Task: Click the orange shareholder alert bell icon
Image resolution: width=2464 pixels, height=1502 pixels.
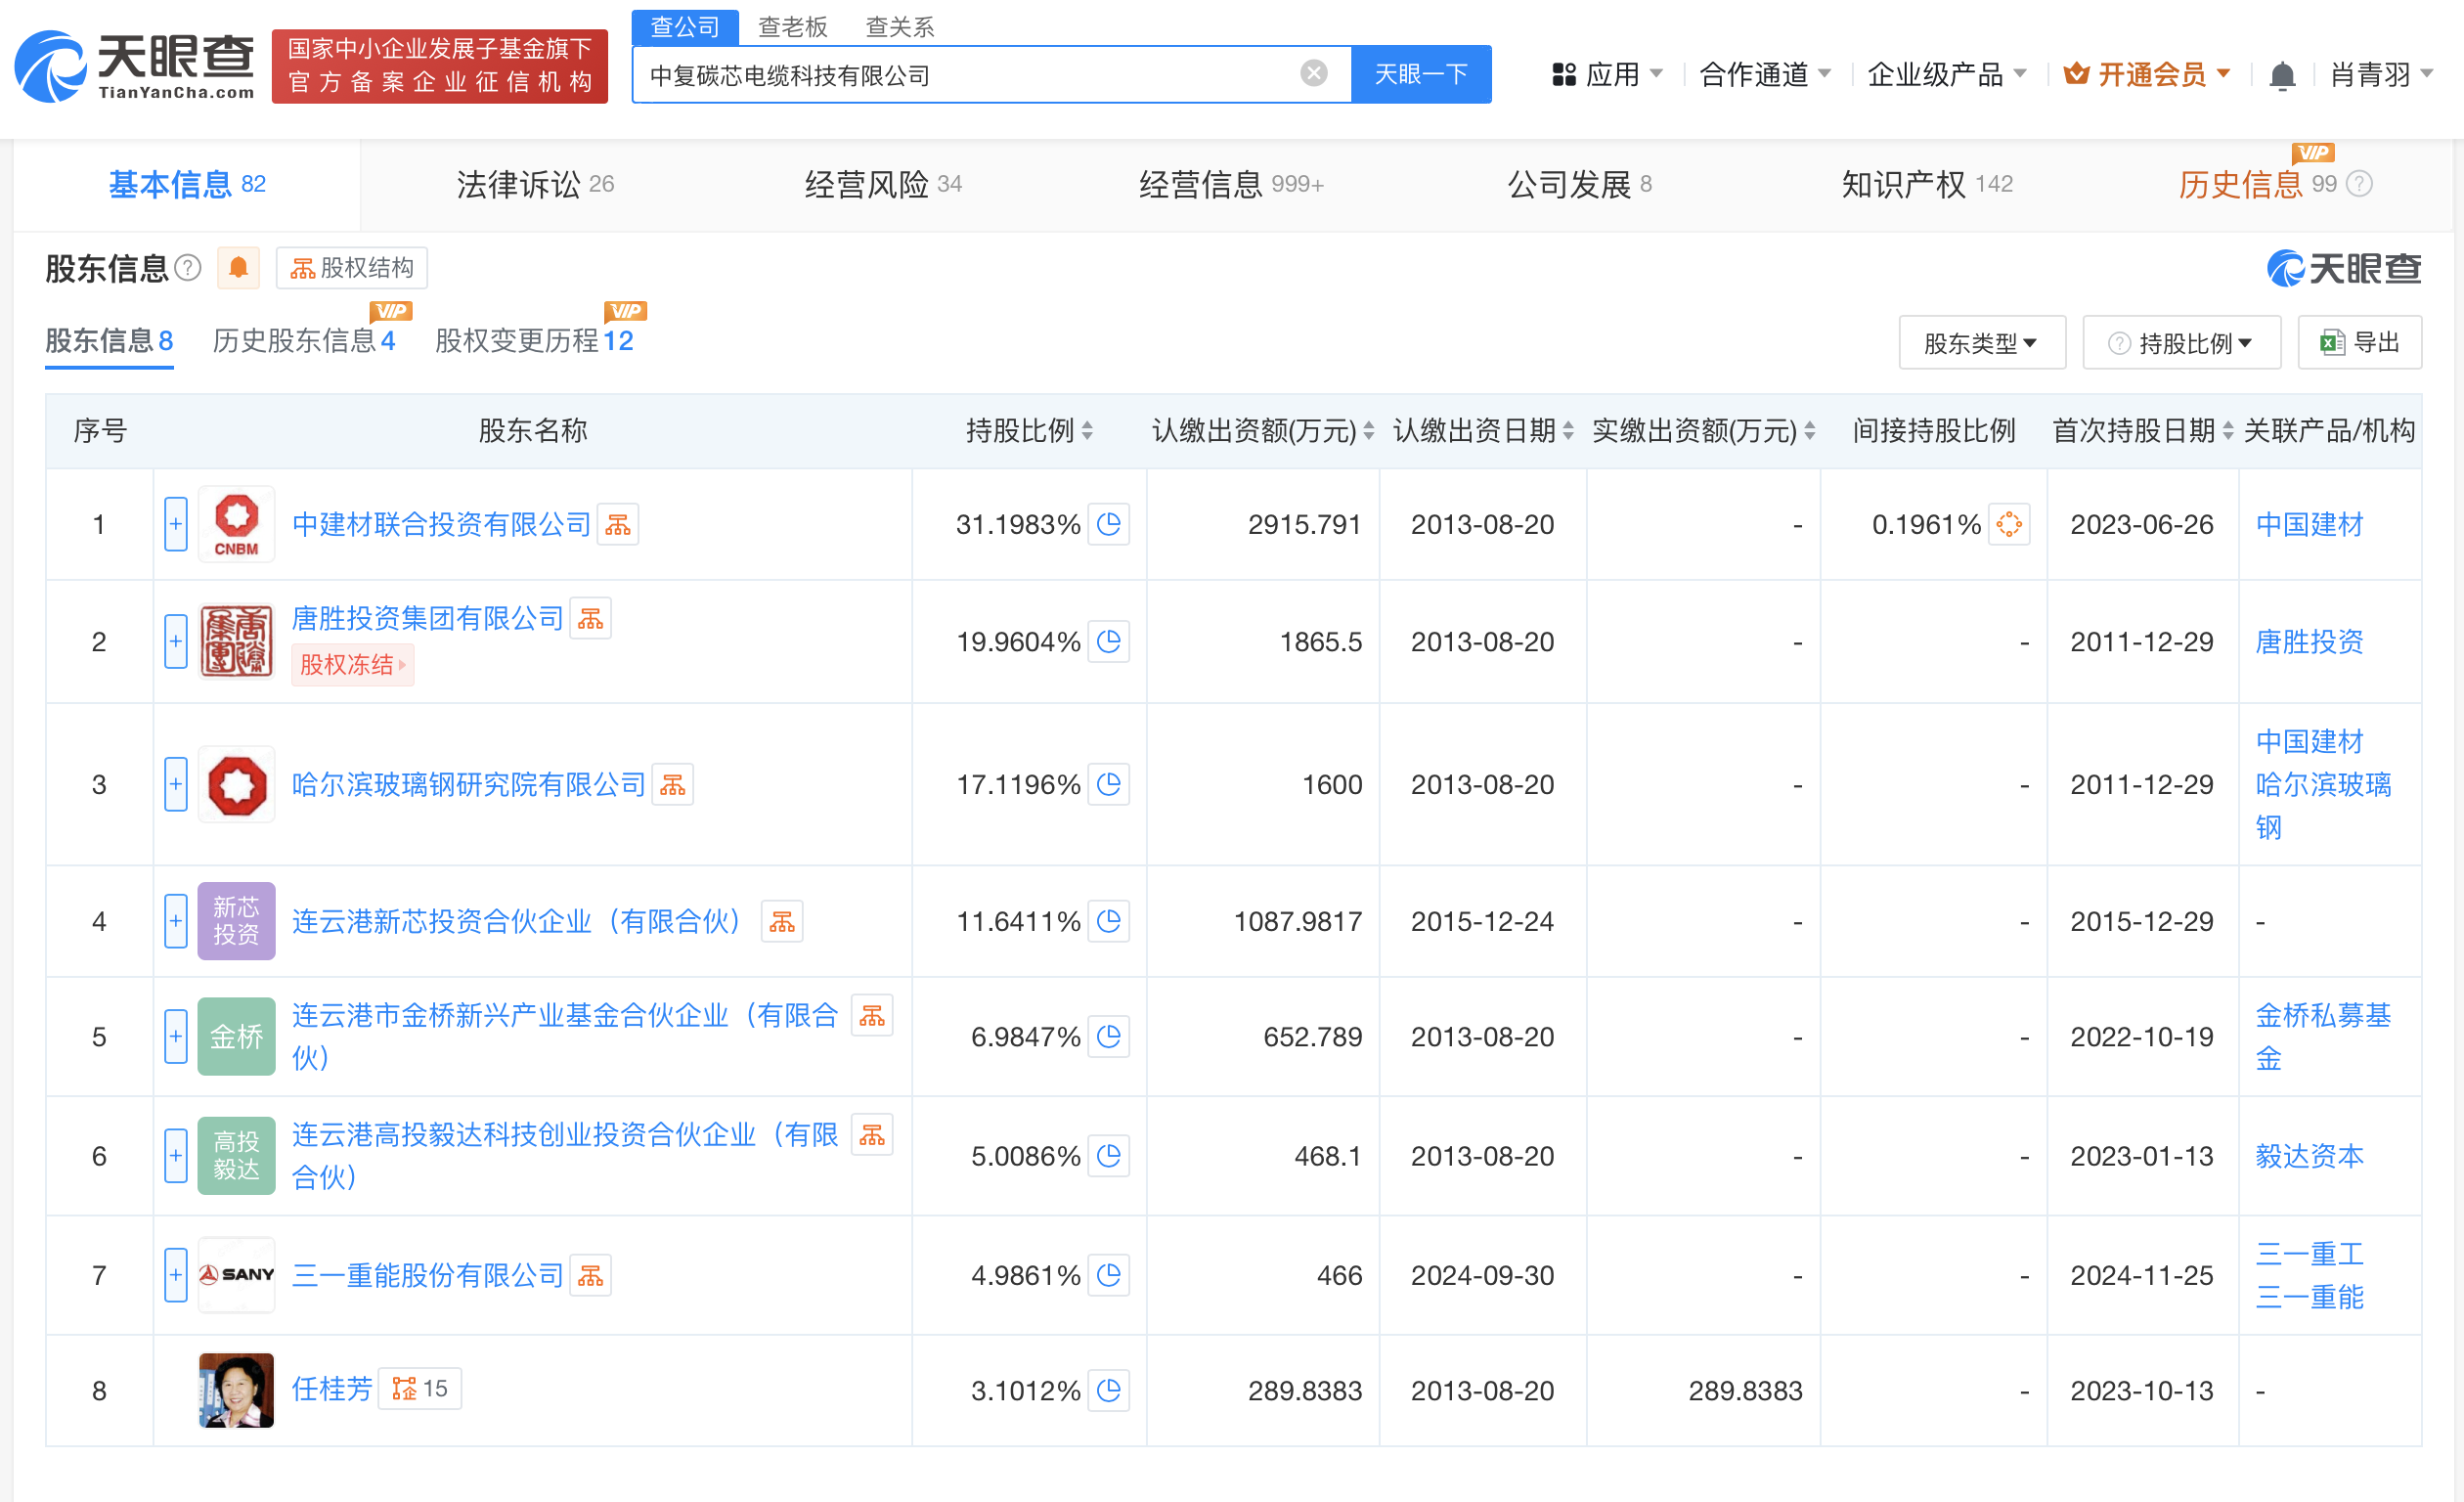Action: pos(238,268)
